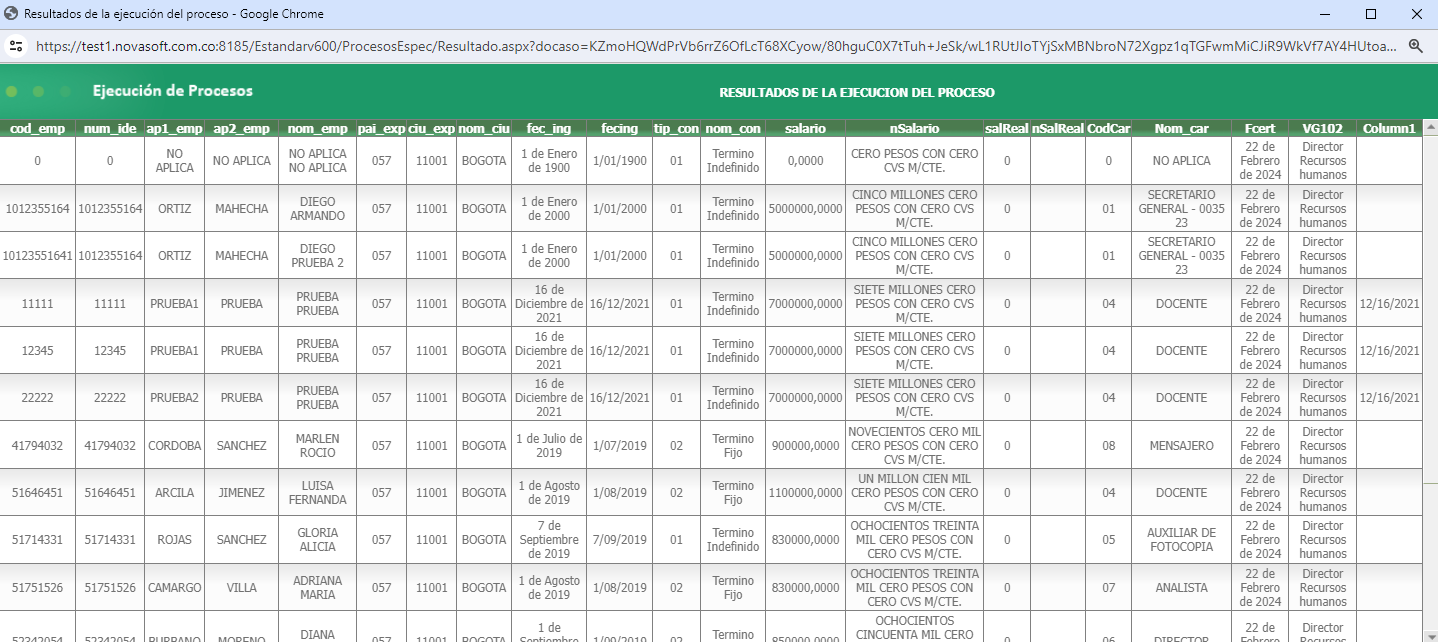Click 'NOVECIENTOS CERO MIL' salary text cell
Screen dimensions: 1438x642
(915, 446)
